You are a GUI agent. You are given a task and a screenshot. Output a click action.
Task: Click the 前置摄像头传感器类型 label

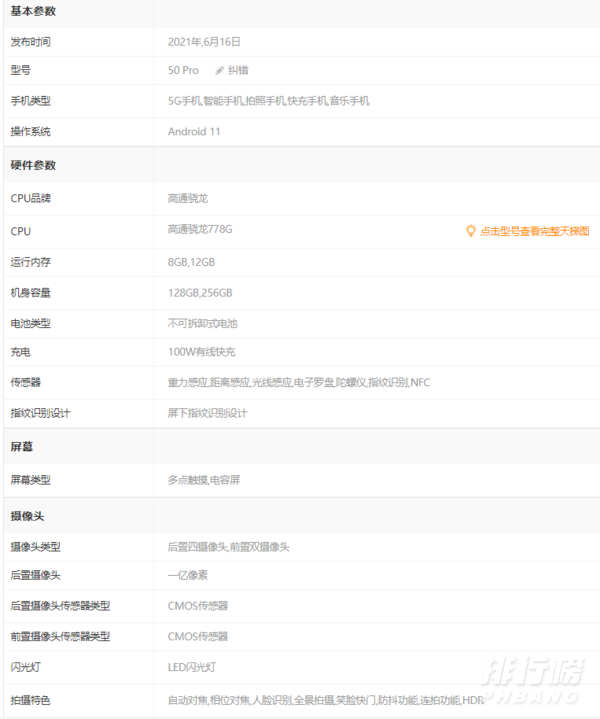click(60, 636)
